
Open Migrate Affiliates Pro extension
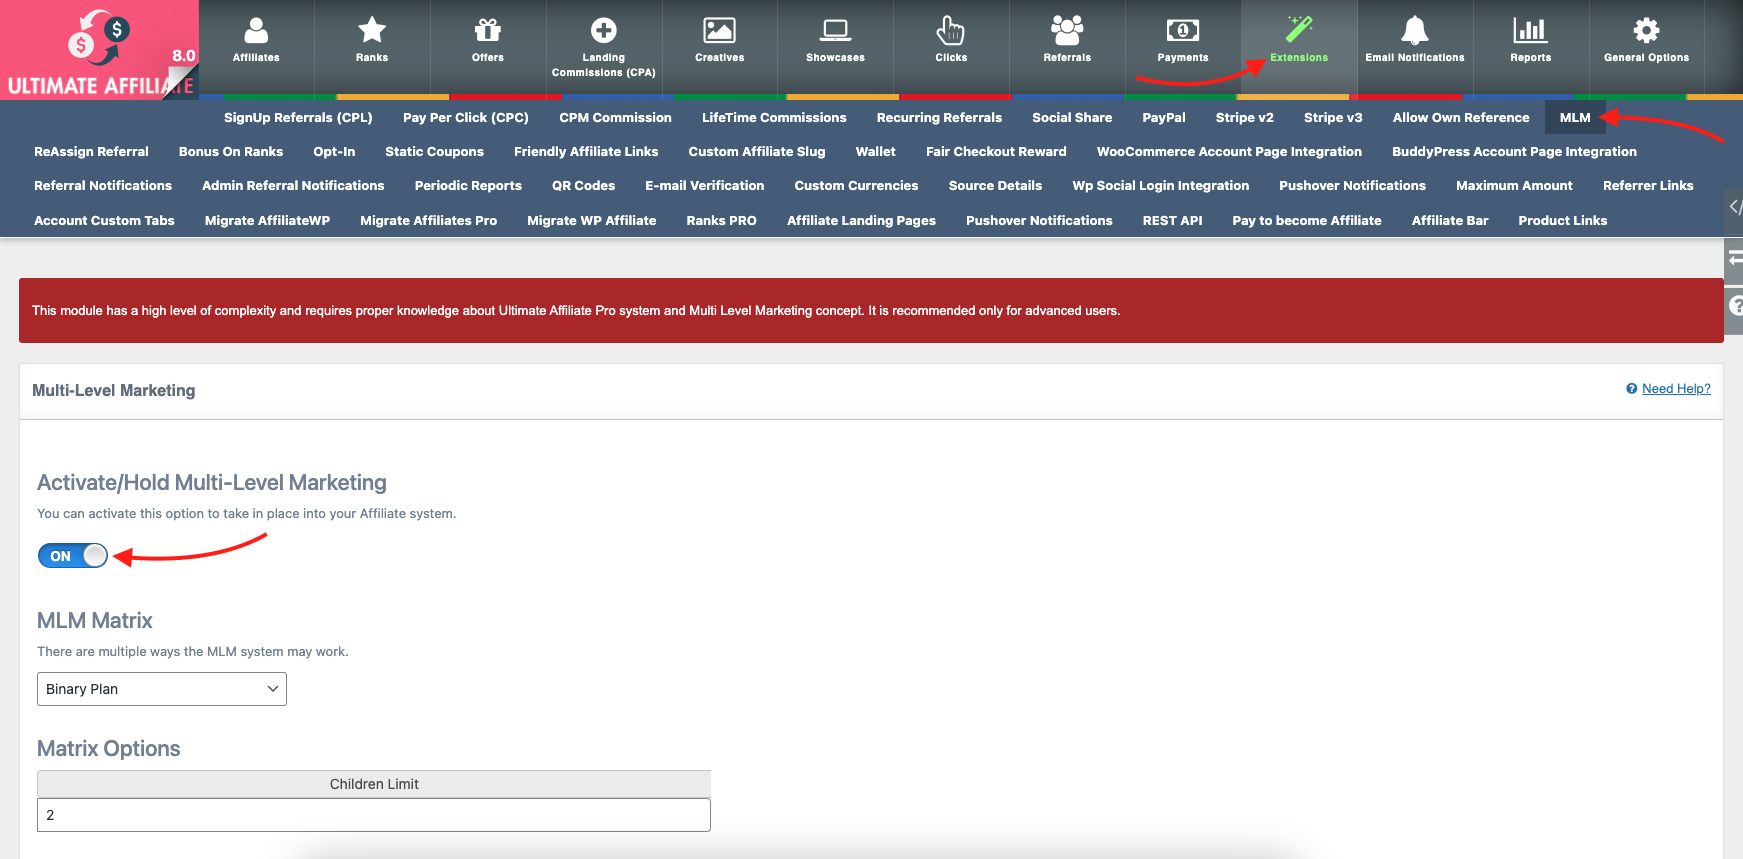point(428,221)
